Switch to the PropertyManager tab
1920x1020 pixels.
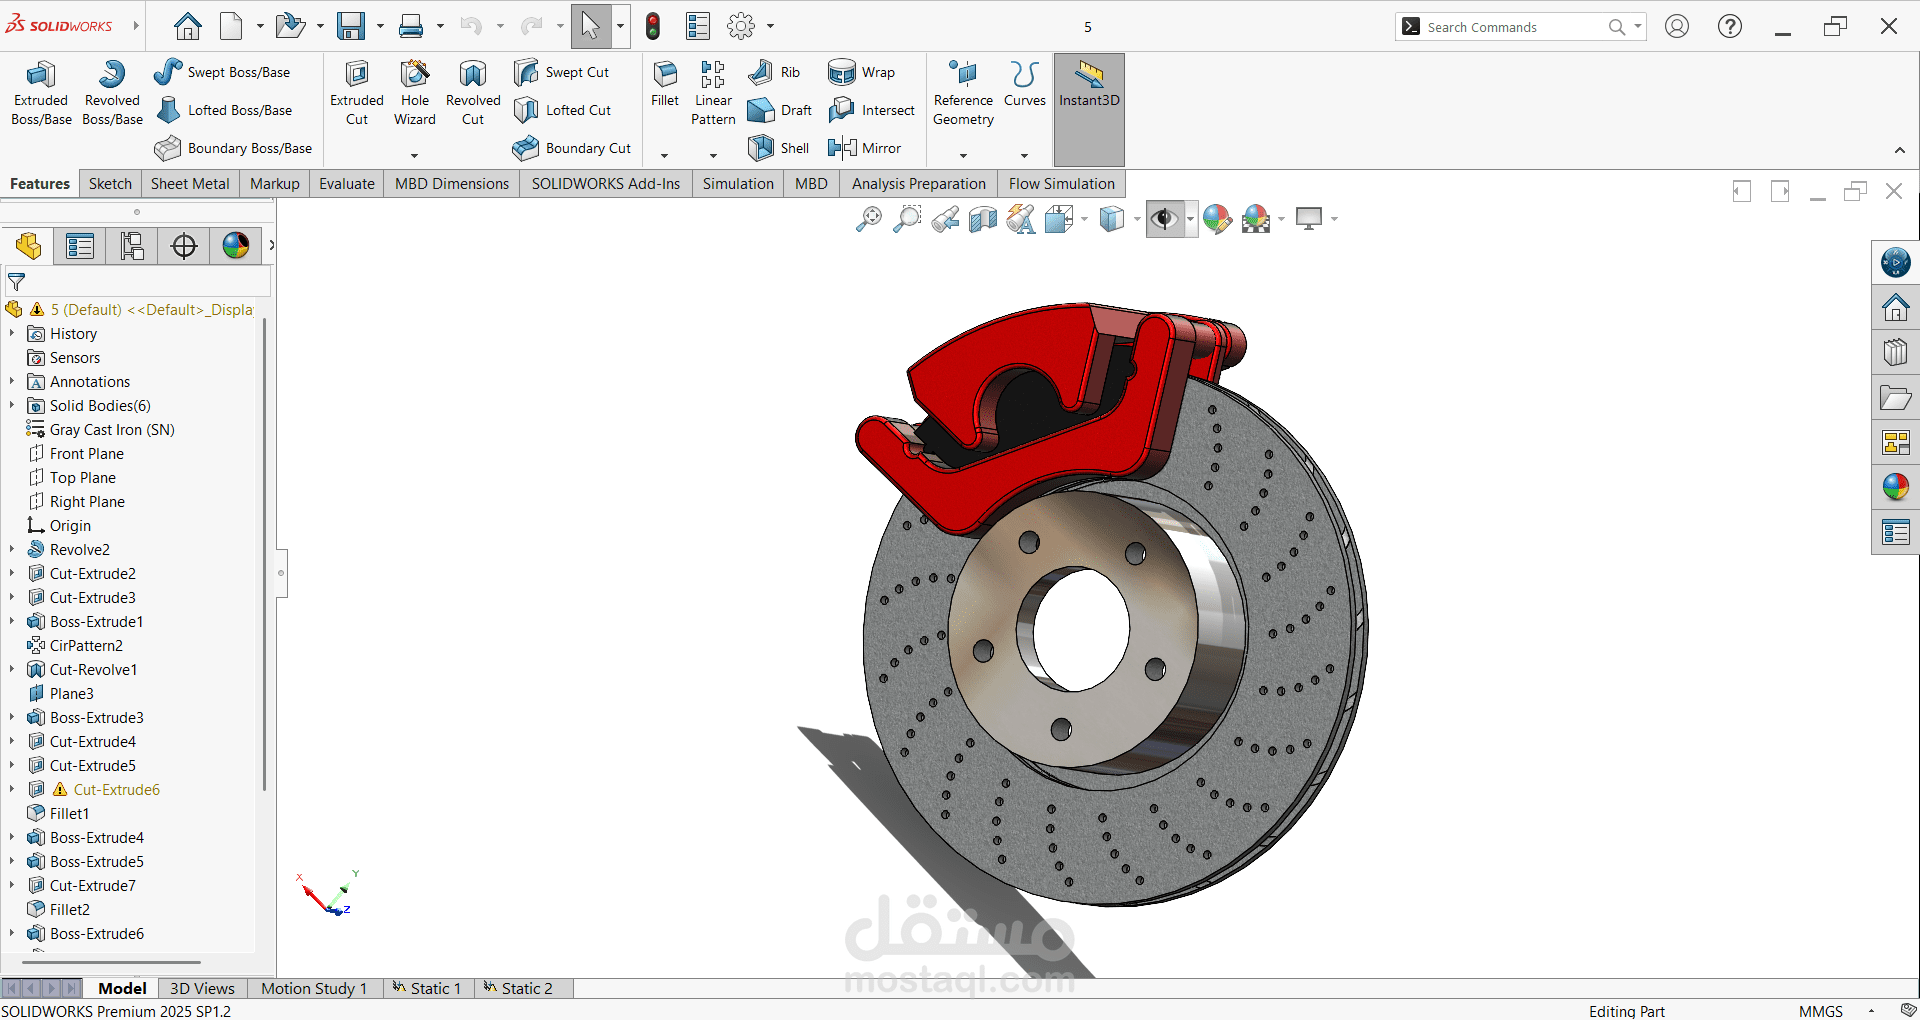point(79,246)
